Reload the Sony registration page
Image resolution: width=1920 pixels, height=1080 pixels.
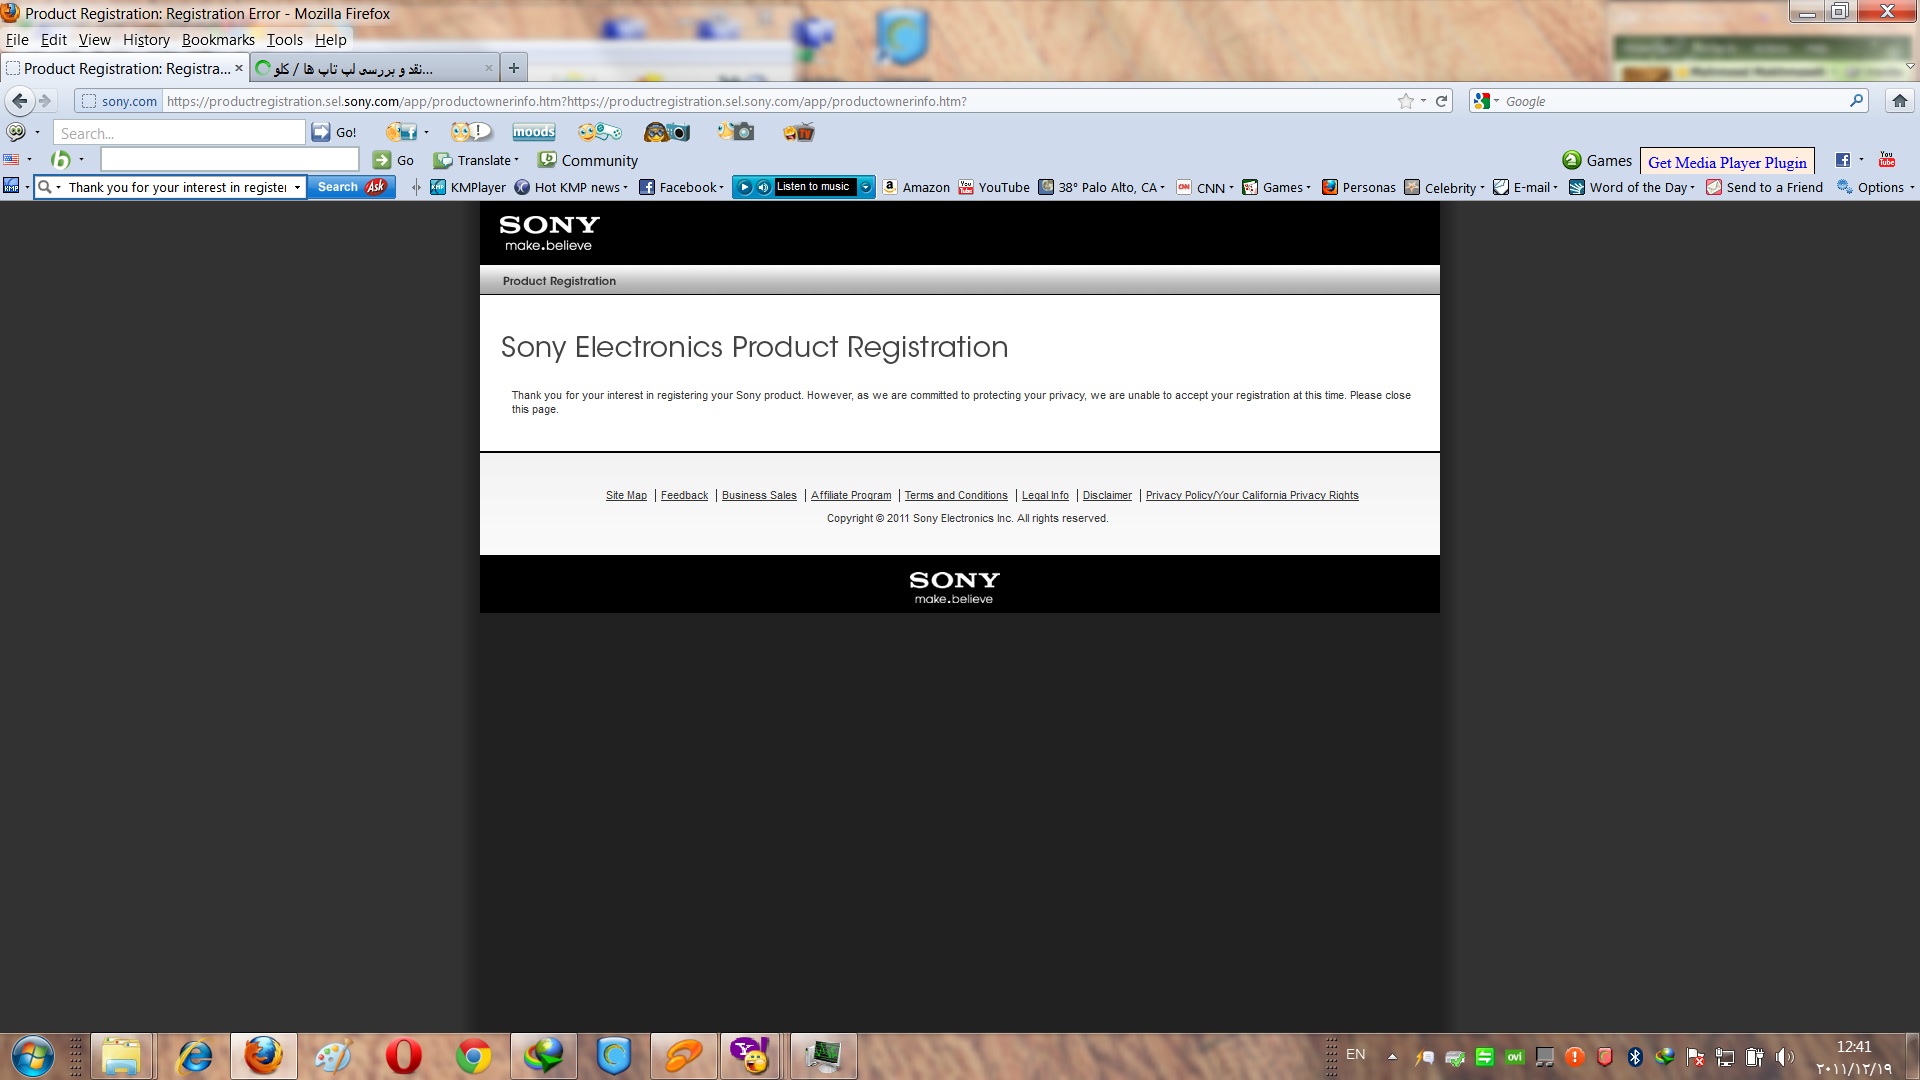click(x=1441, y=101)
